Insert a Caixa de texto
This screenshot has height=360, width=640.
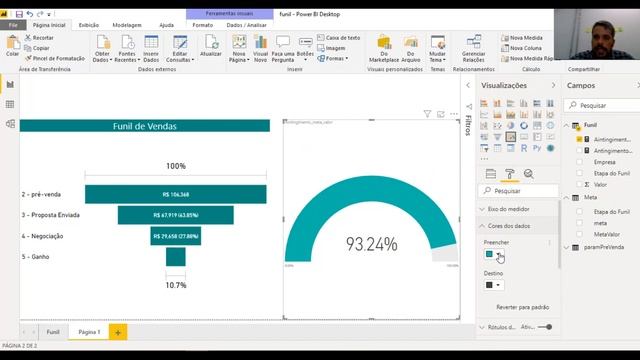[339, 38]
